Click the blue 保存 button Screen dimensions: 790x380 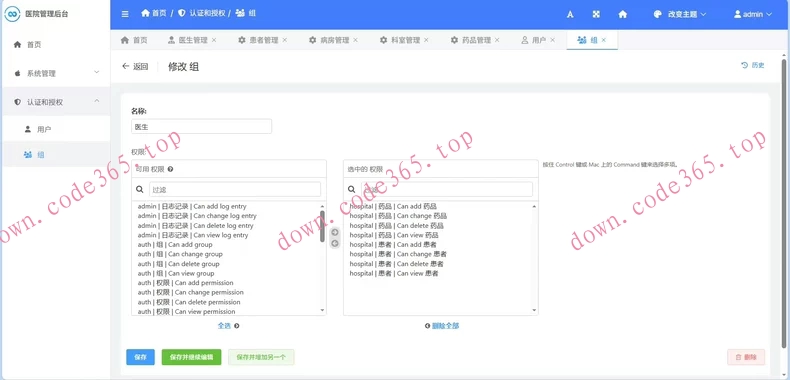[141, 357]
